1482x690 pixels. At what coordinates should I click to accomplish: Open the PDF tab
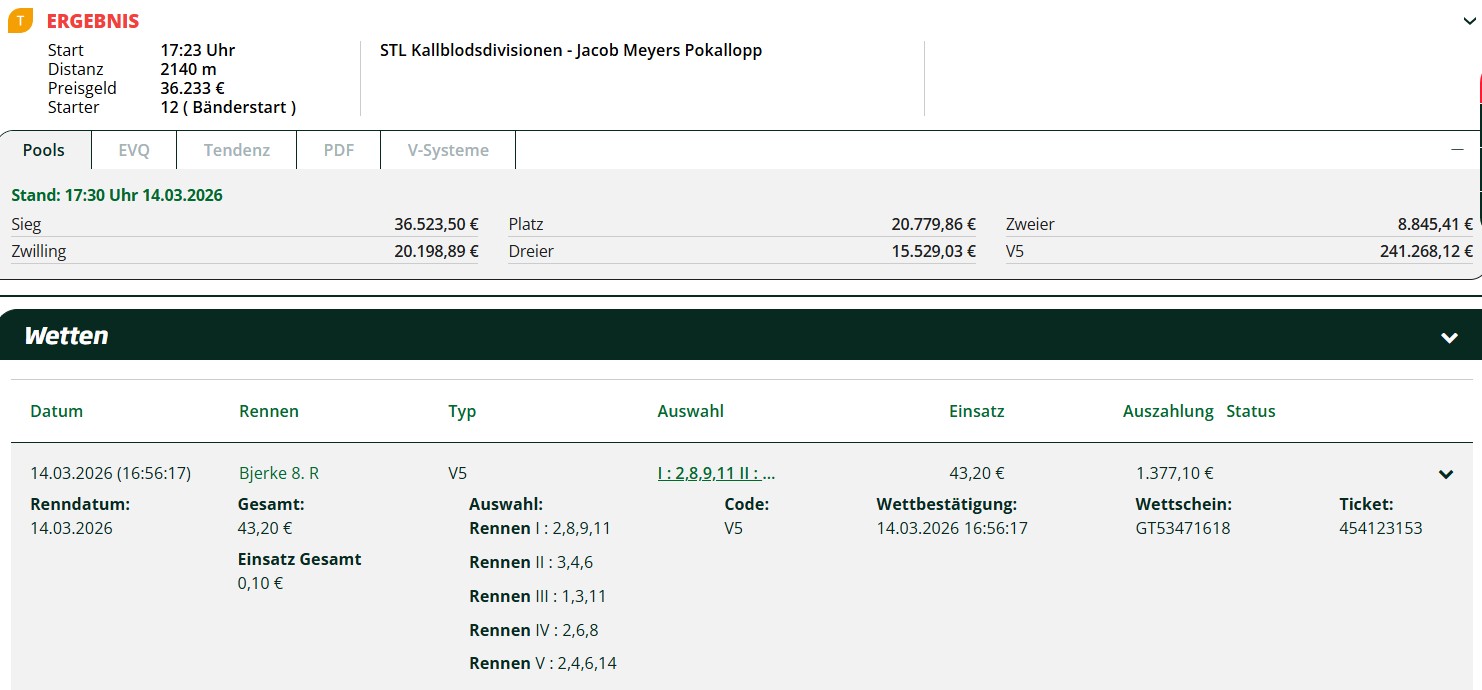coord(339,150)
